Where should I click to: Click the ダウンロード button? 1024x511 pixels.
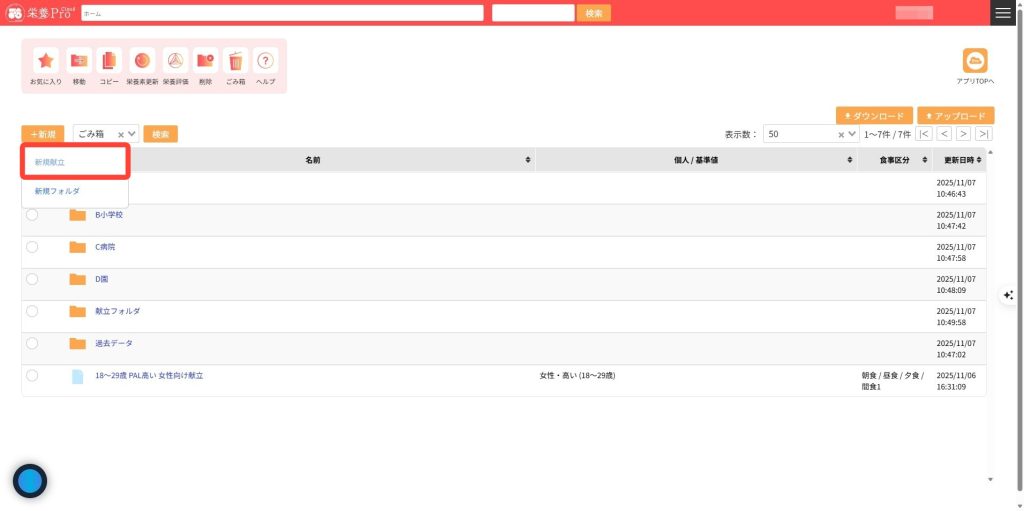[x=874, y=116]
